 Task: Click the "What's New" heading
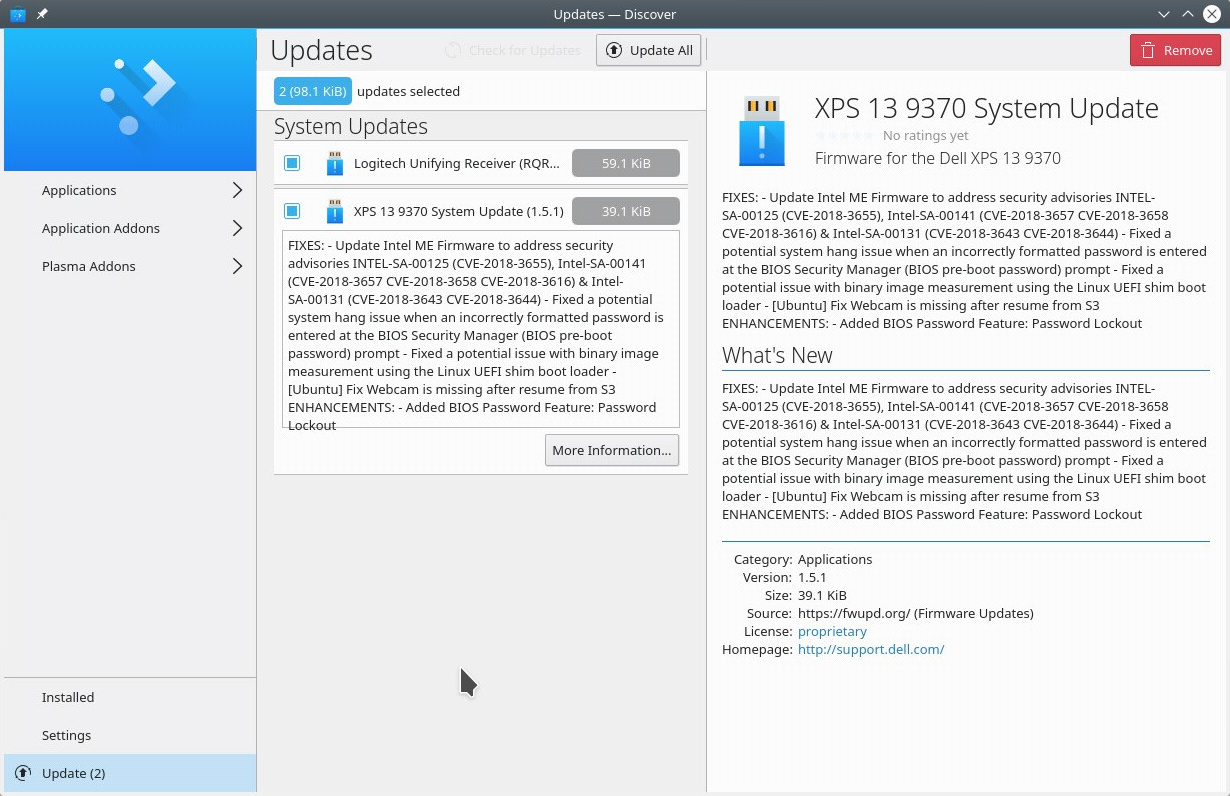[x=777, y=355]
